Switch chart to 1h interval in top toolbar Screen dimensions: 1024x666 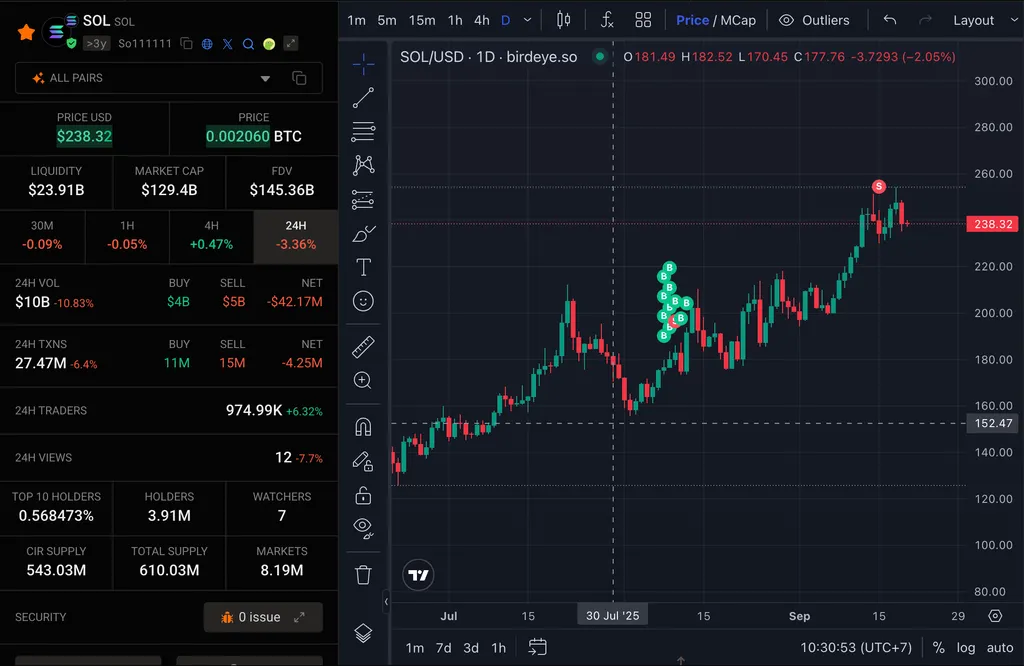click(455, 20)
